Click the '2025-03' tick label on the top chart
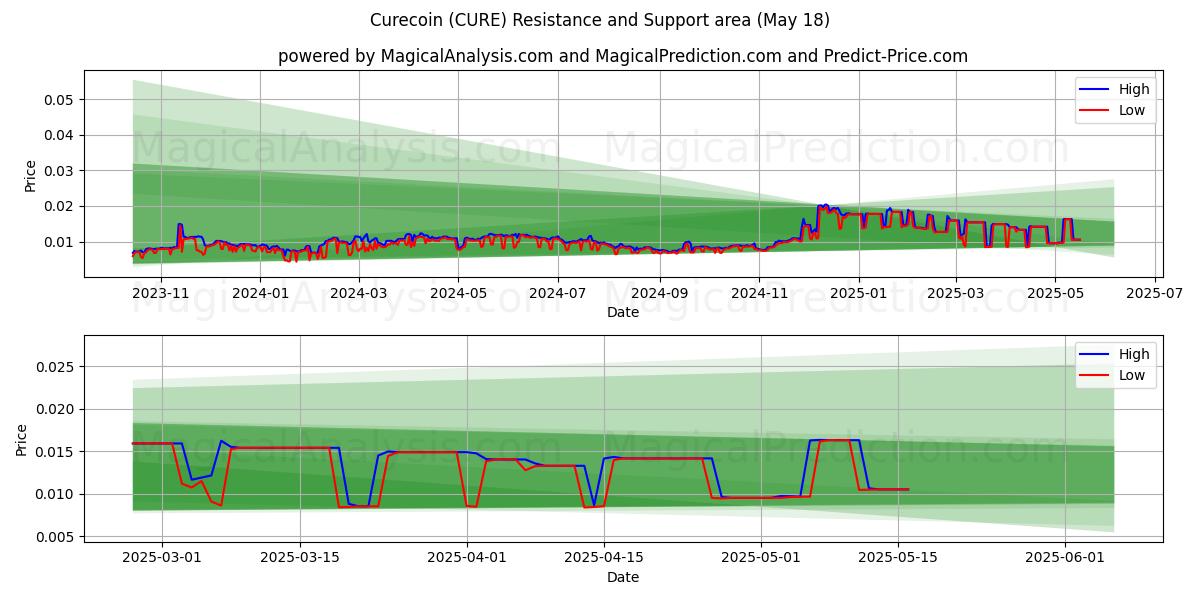This screenshot has height=600, width=1200. [x=955, y=293]
